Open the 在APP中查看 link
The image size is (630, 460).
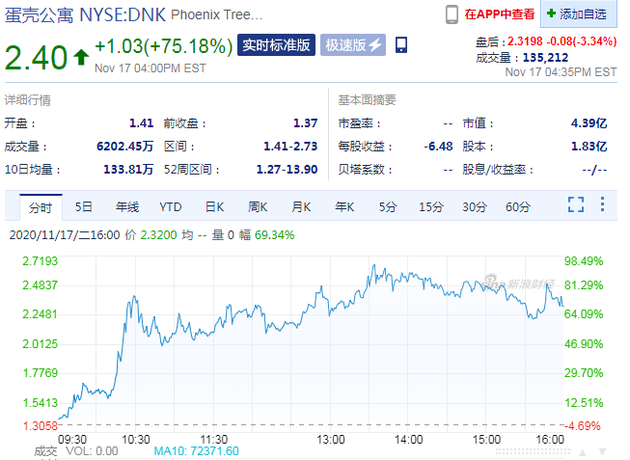(499, 14)
